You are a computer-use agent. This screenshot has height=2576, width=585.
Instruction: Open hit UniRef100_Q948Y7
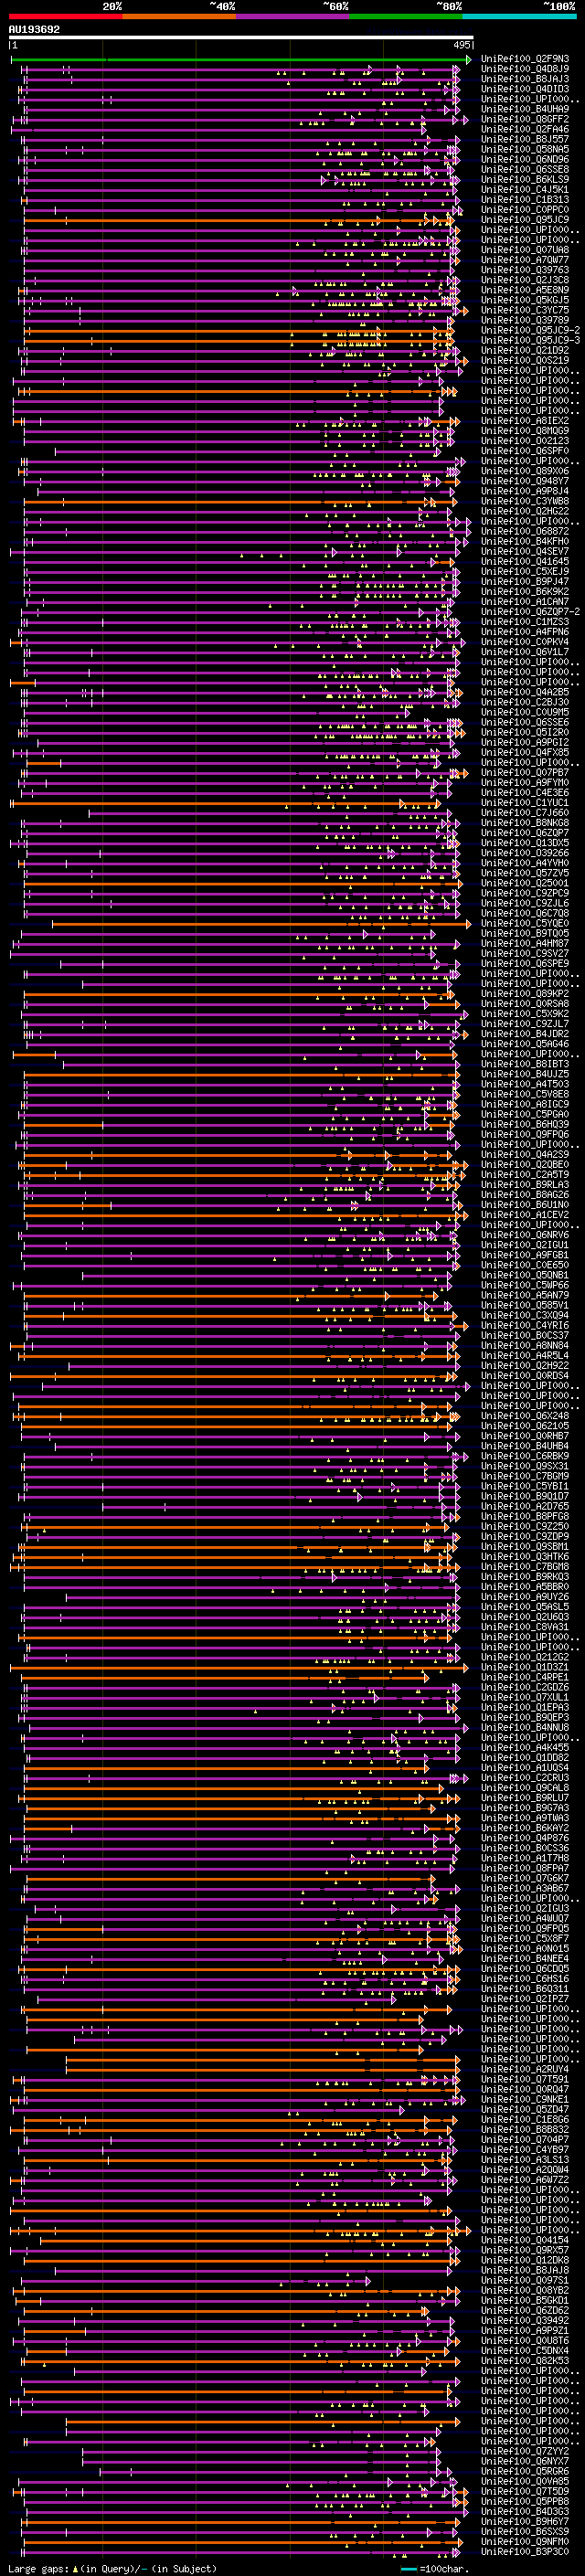click(x=525, y=481)
